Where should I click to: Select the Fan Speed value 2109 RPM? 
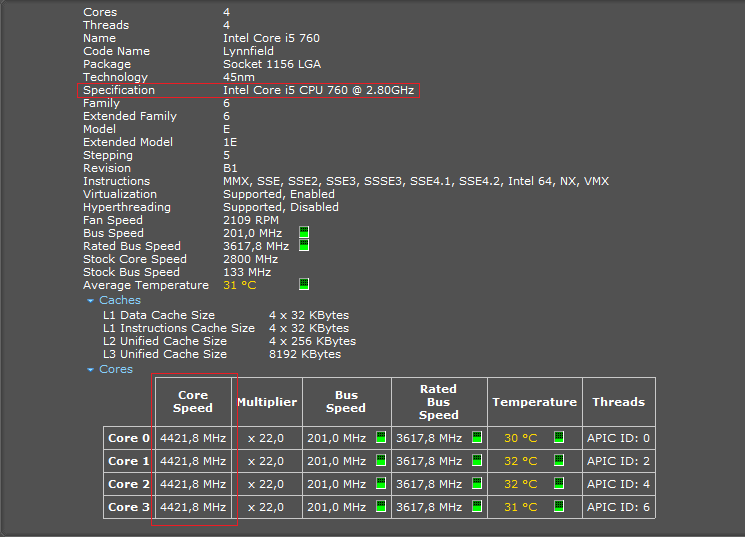(x=251, y=220)
